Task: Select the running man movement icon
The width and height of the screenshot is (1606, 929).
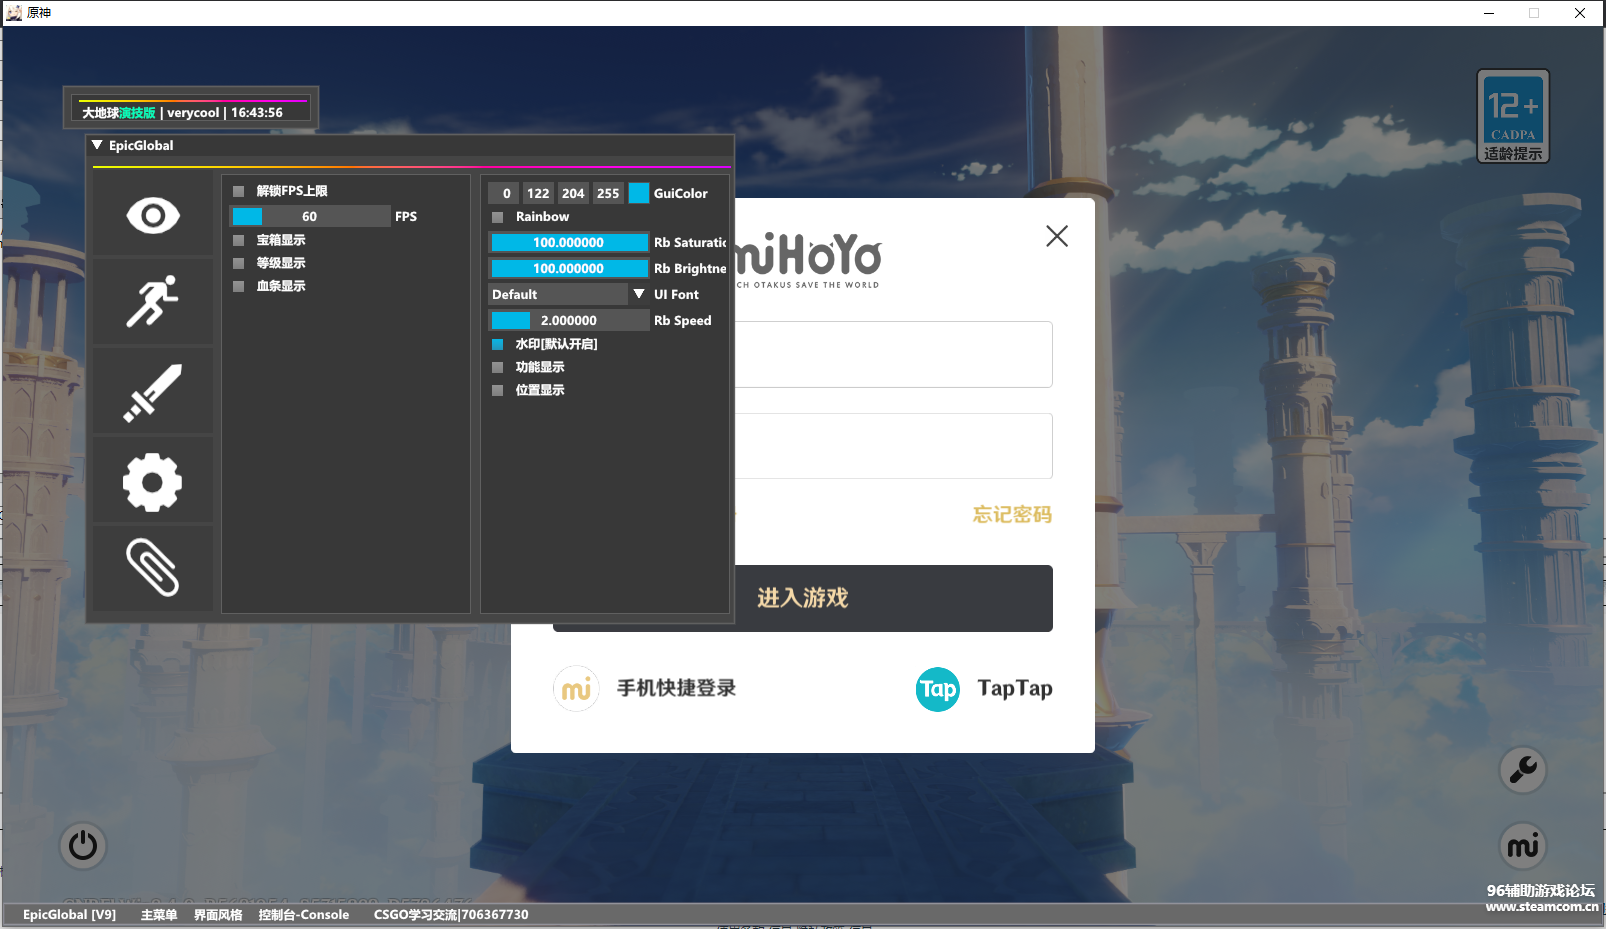Action: coord(153,301)
